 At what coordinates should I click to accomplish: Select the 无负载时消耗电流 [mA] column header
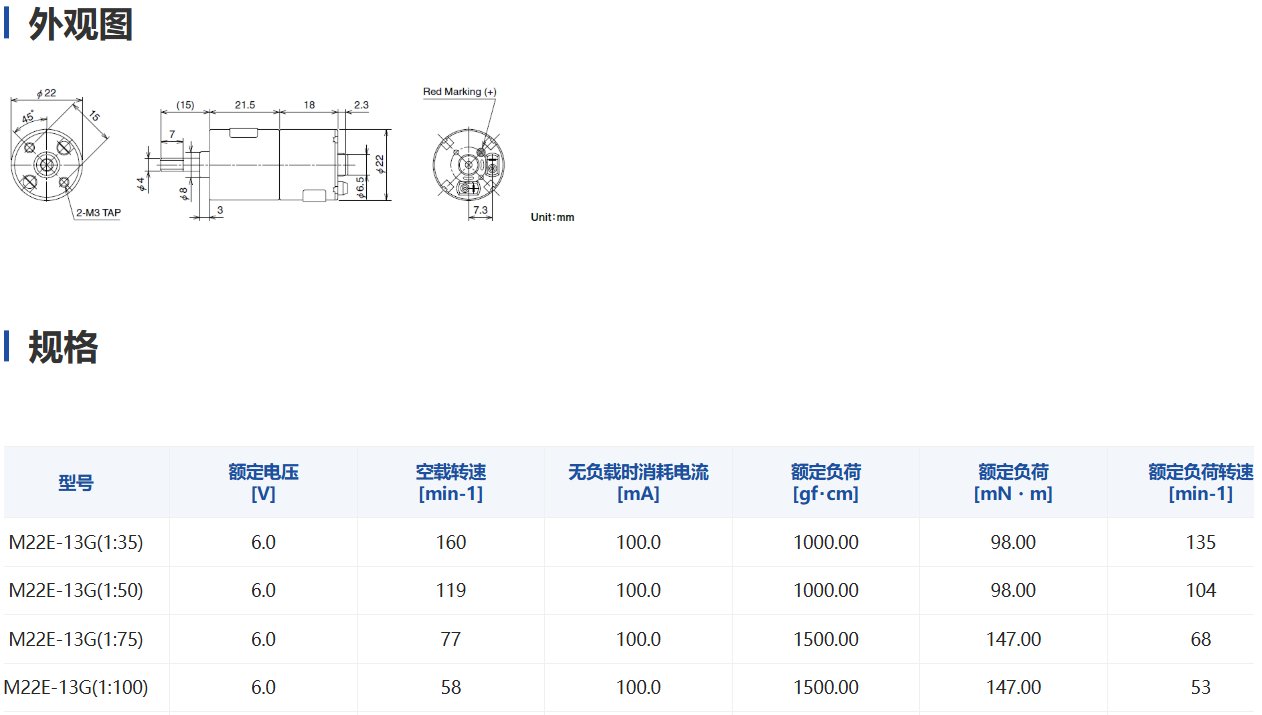638,482
